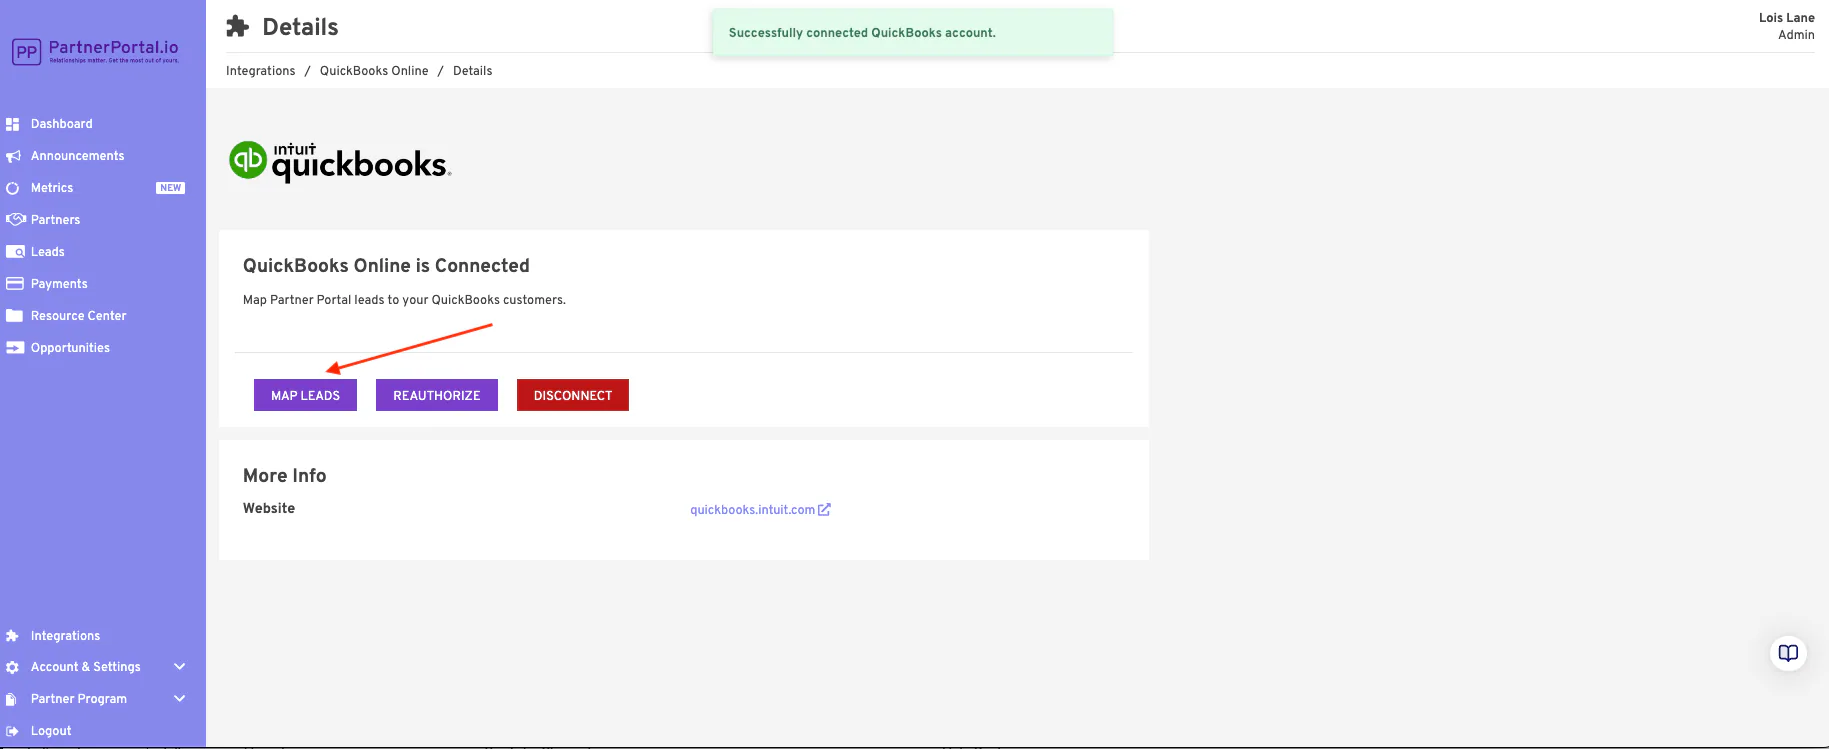
Task: Open Resource Center in the sidebar
Action: tap(78, 316)
